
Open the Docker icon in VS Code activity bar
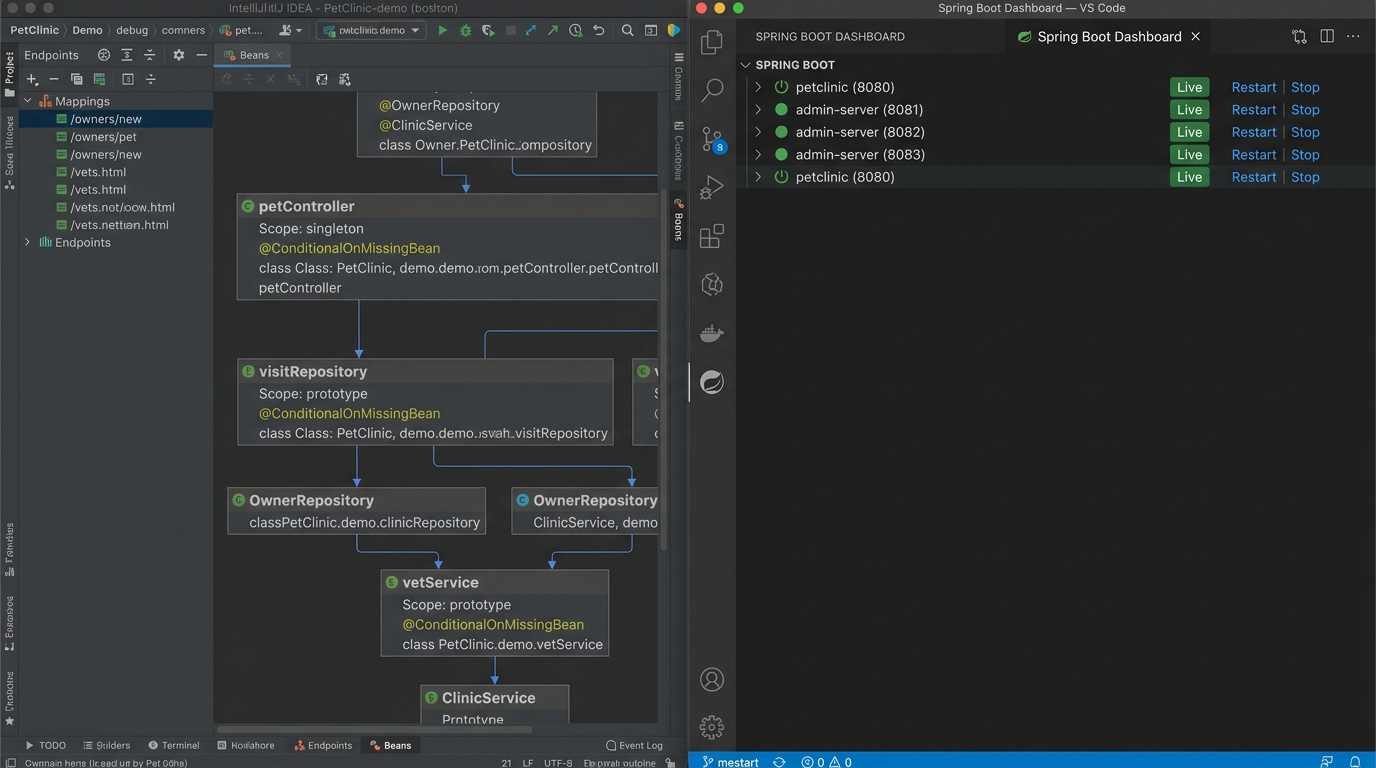coord(712,333)
